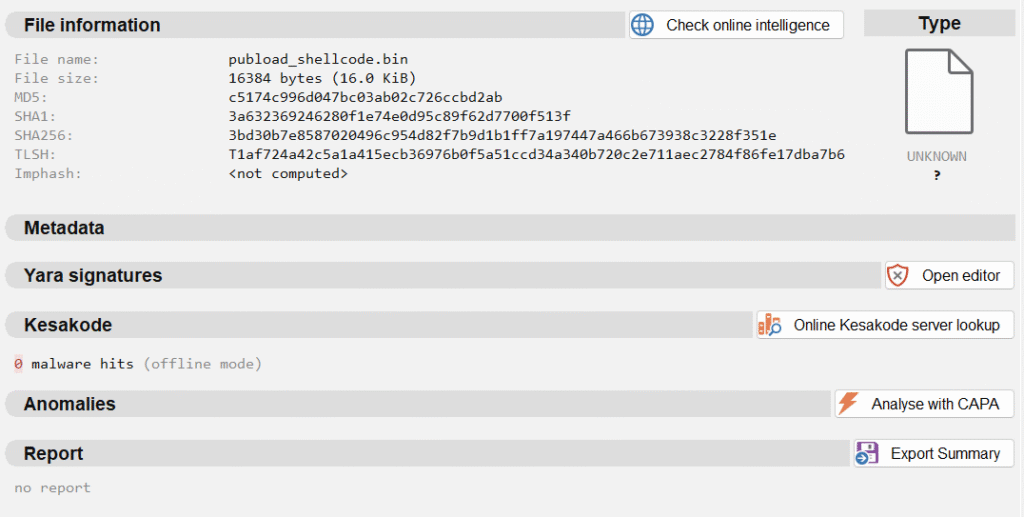
Task: Start Online Kesakode server lookup
Action: click(896, 325)
